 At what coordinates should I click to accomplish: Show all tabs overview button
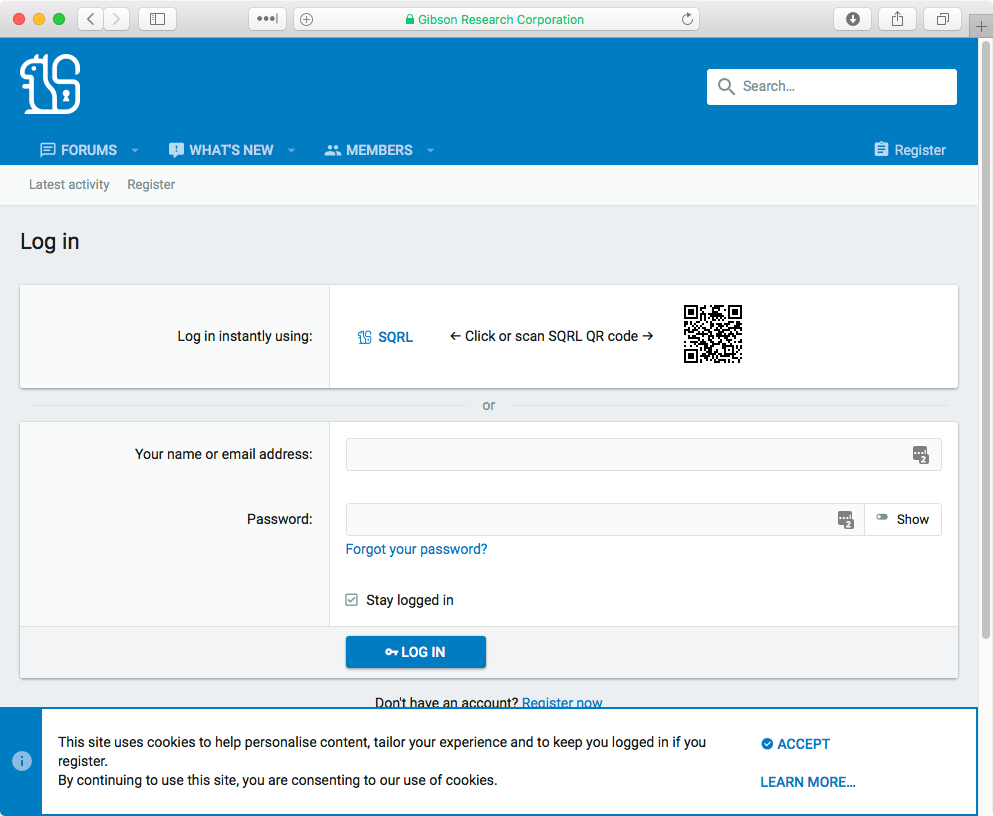[942, 19]
